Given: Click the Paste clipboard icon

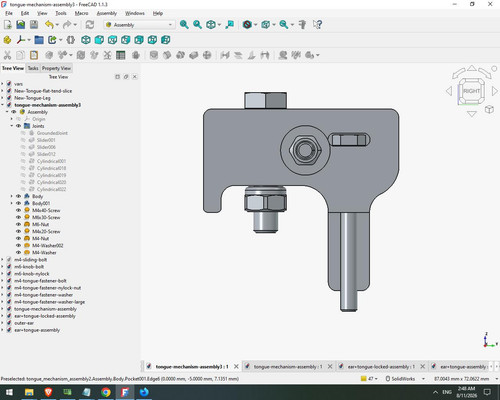Looking at the screenshot, I should pos(34,55).
